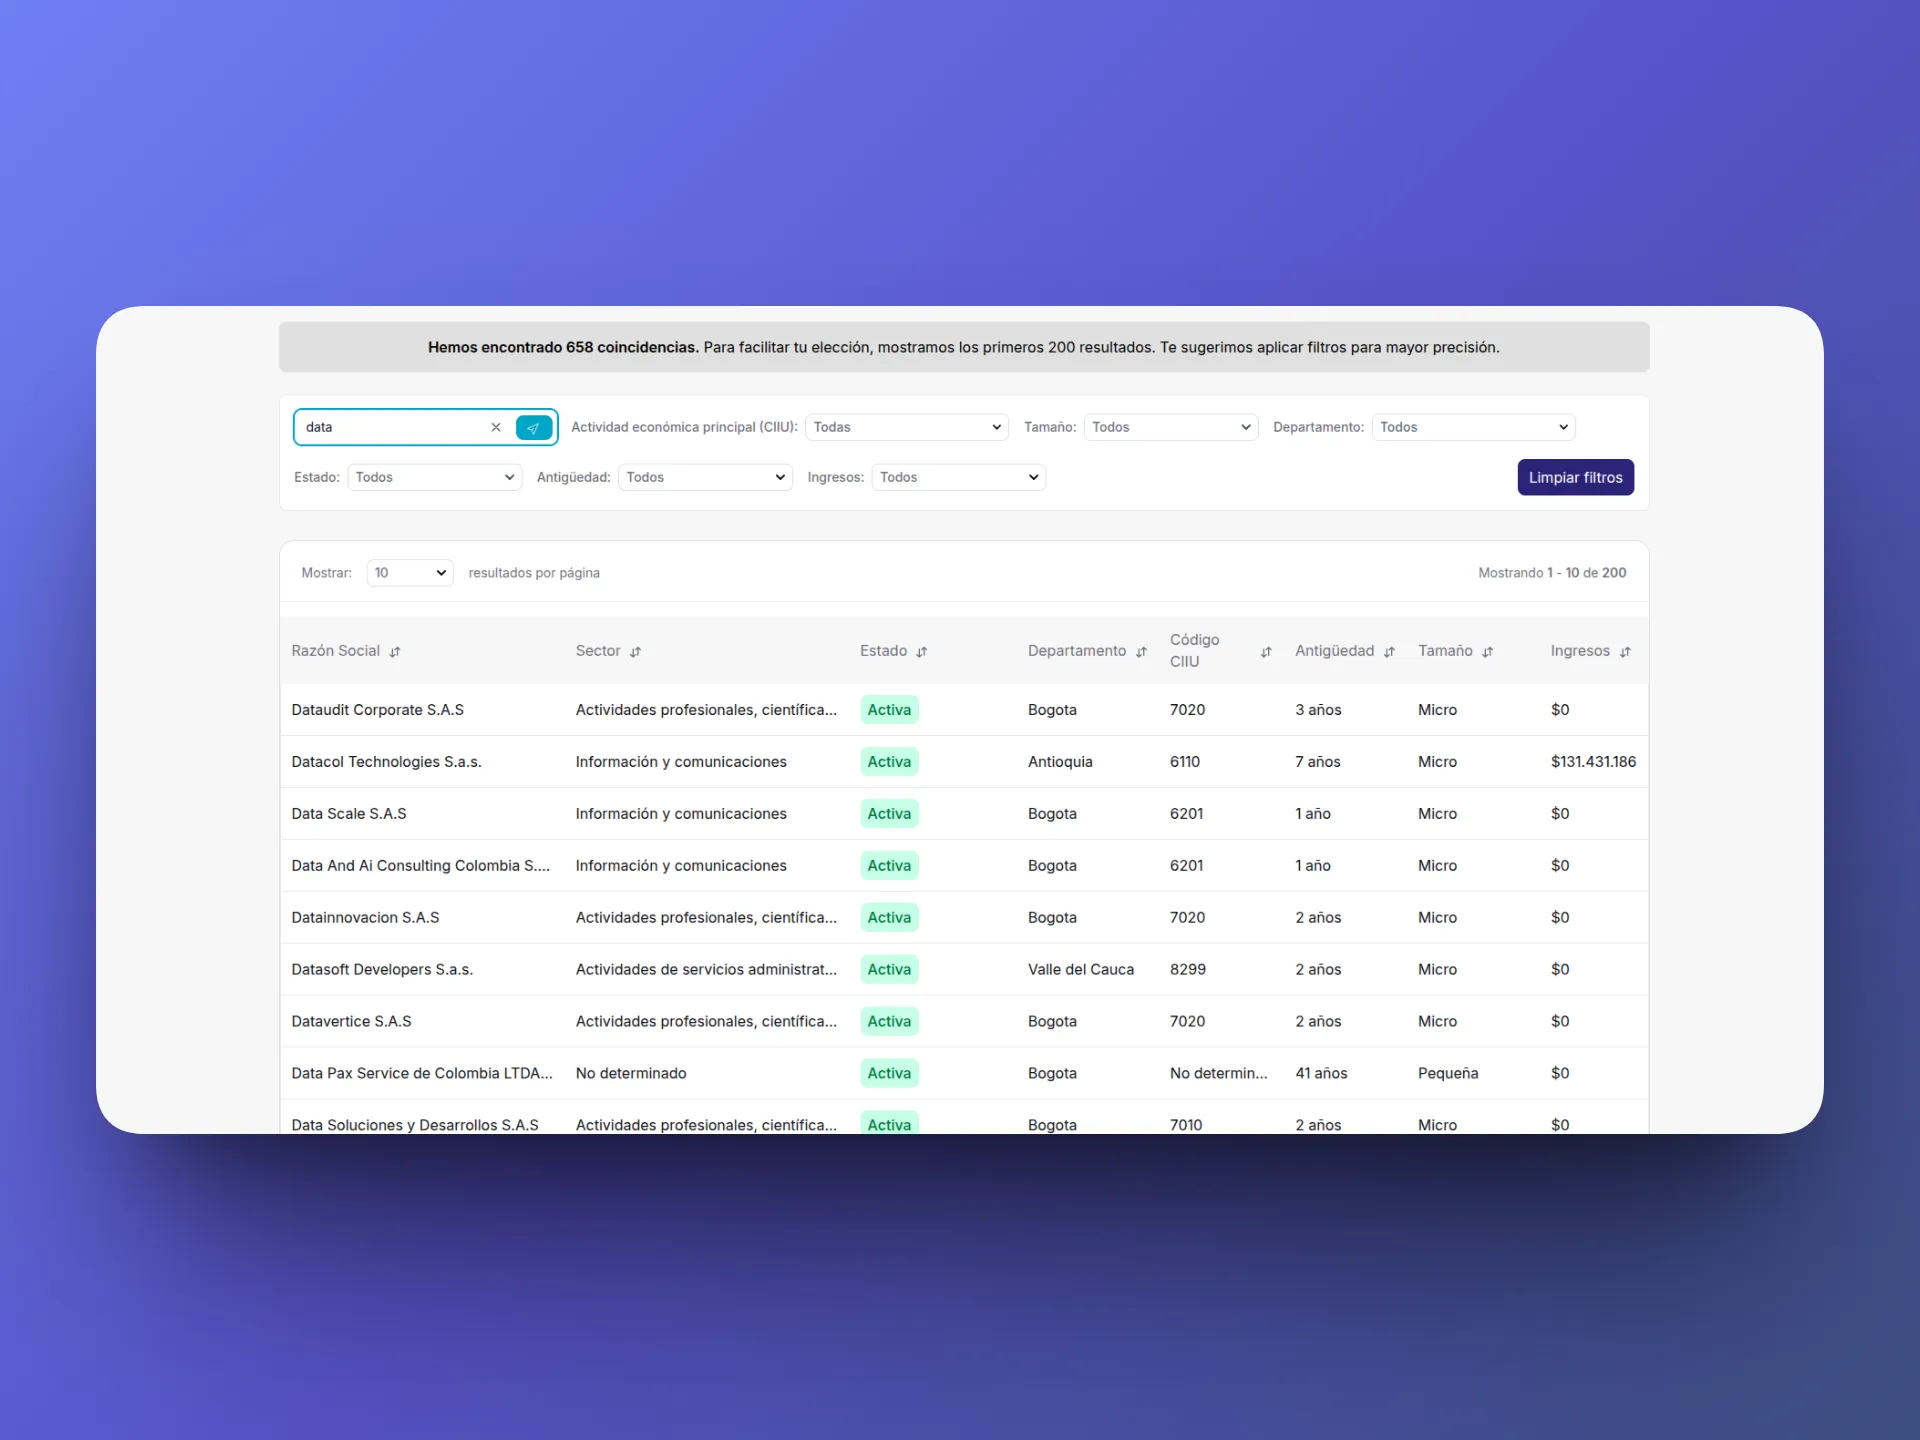Image resolution: width=1920 pixels, height=1440 pixels.
Task: Focus the search input containing 'data'
Action: (390, 427)
